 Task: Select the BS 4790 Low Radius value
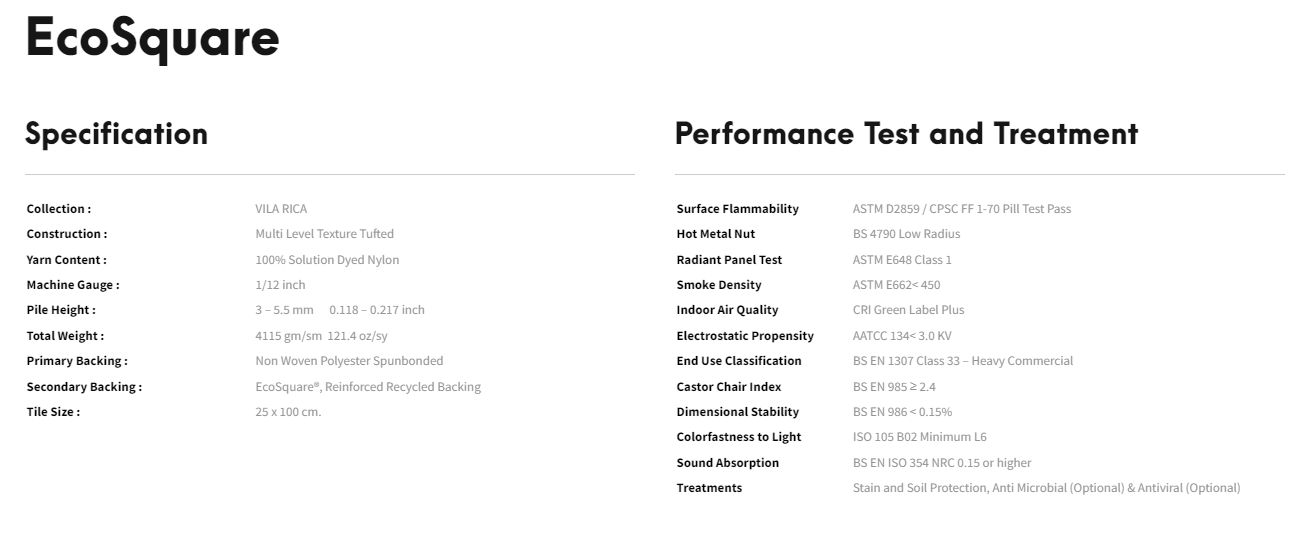click(906, 234)
